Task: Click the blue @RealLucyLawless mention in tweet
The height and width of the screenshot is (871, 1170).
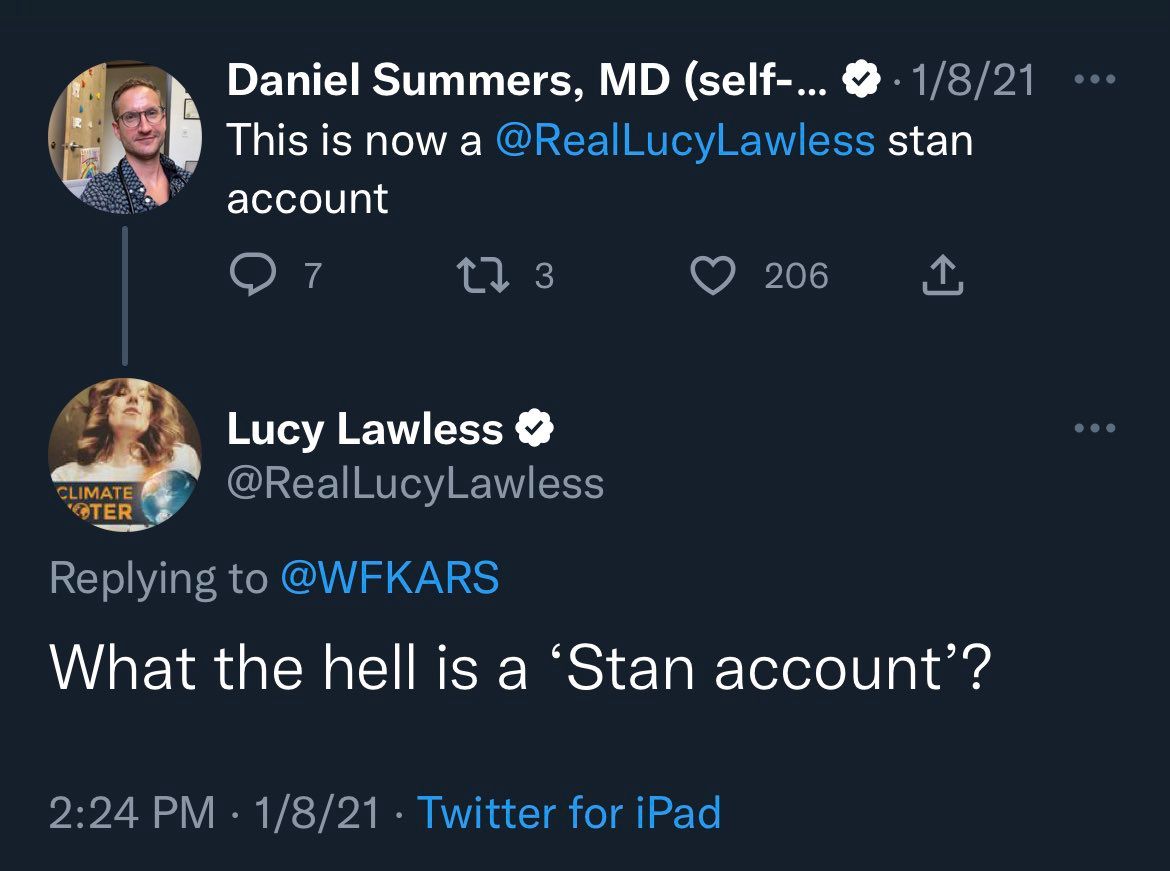Action: click(685, 140)
